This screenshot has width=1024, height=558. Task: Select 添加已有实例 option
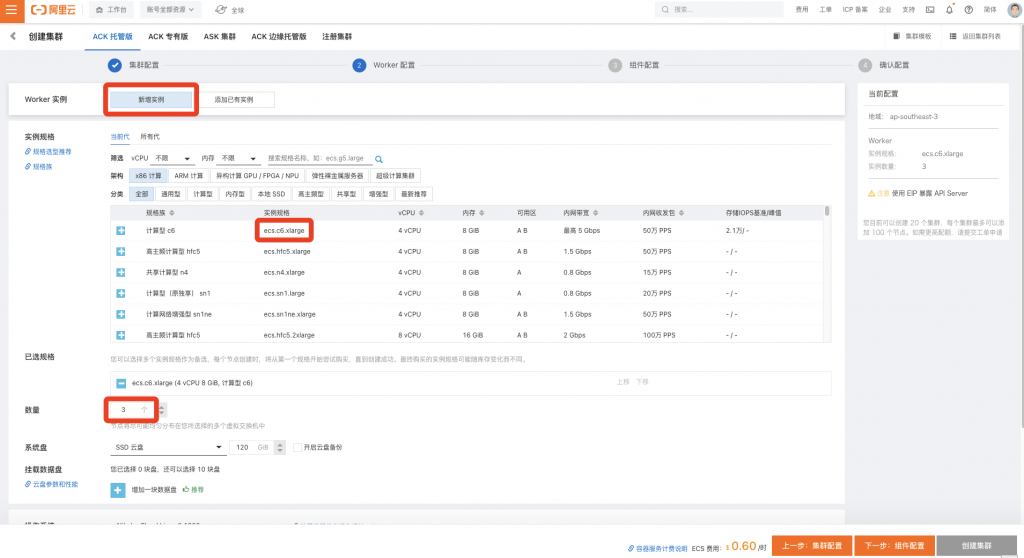click(234, 100)
